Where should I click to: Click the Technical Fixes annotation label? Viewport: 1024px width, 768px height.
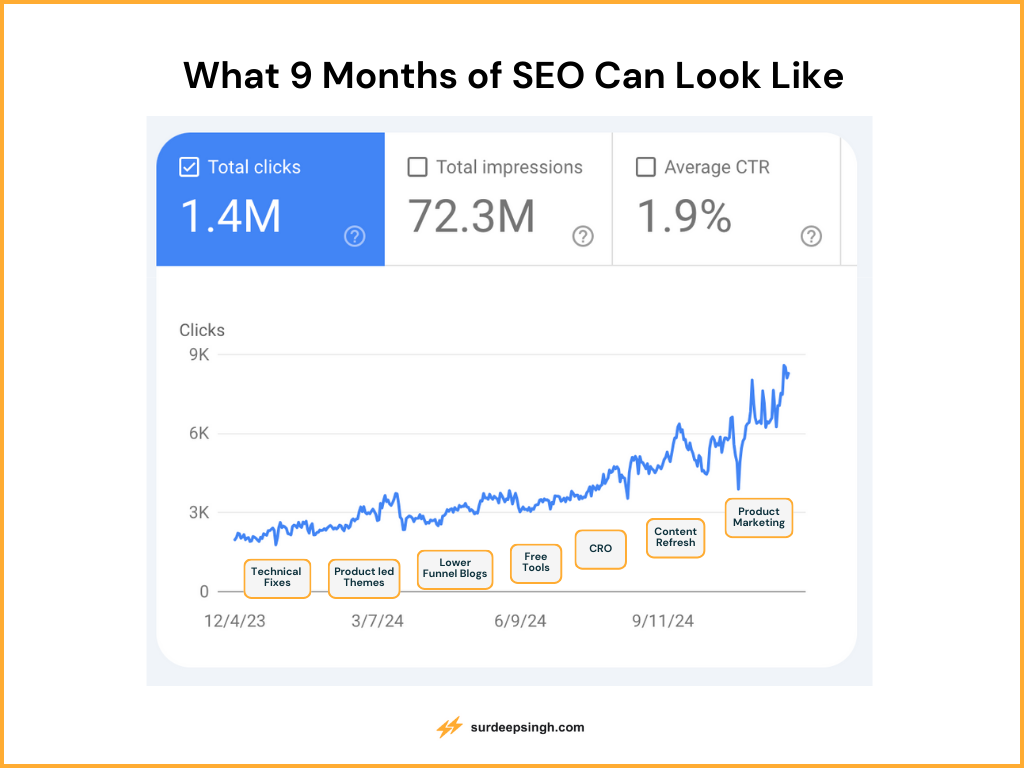tap(277, 578)
